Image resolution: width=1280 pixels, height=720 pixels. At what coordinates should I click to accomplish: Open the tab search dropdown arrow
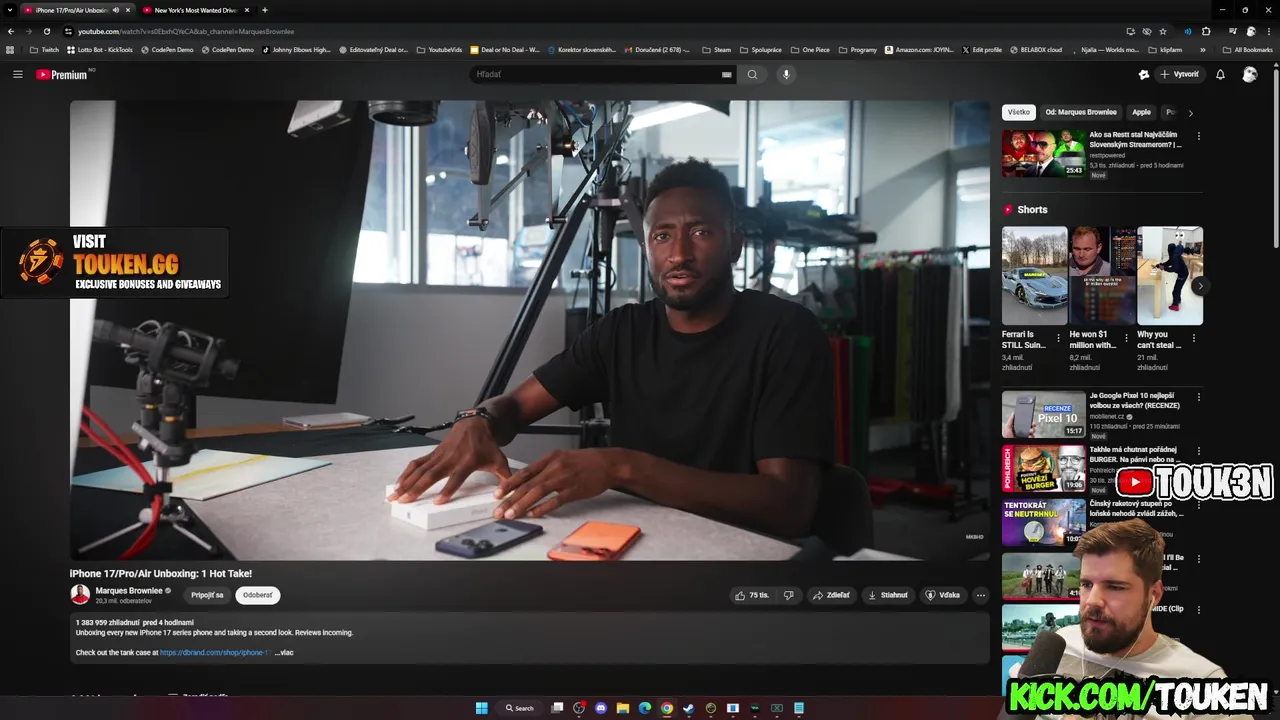tap(9, 10)
